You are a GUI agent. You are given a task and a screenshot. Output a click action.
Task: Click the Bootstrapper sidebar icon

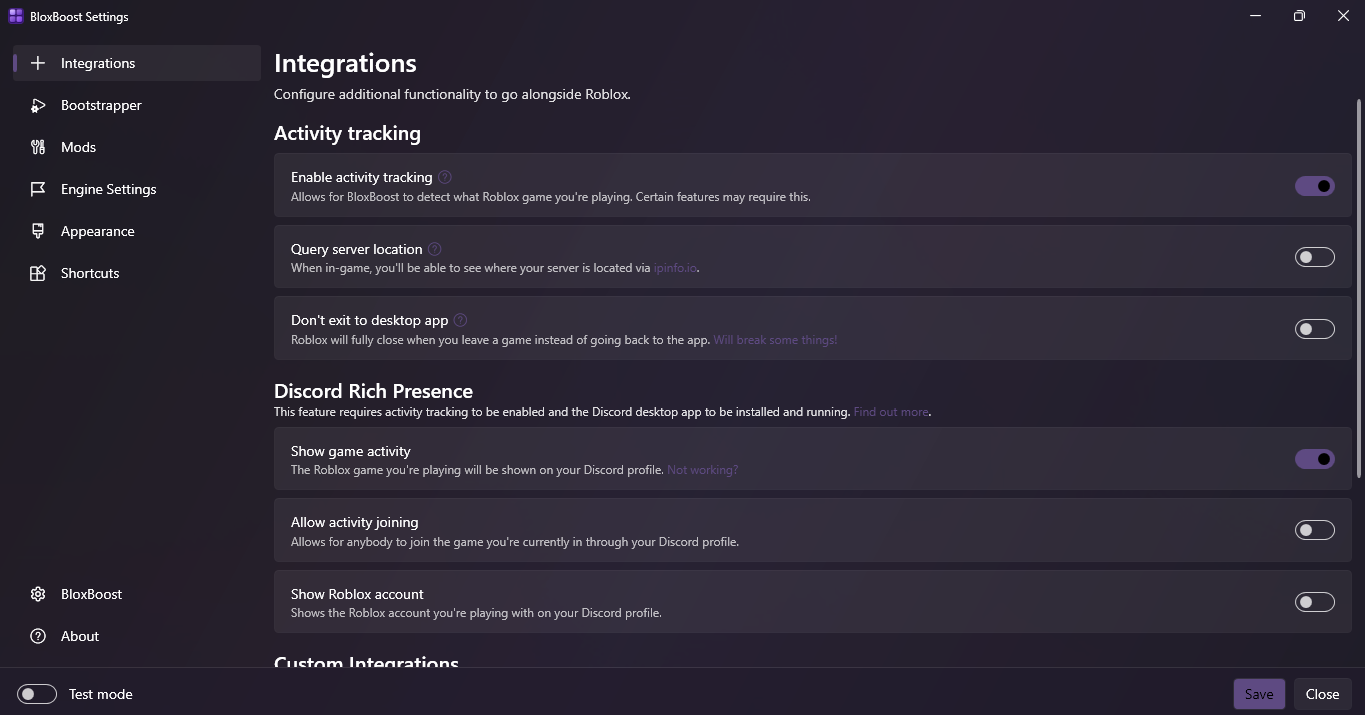pyautogui.click(x=38, y=105)
